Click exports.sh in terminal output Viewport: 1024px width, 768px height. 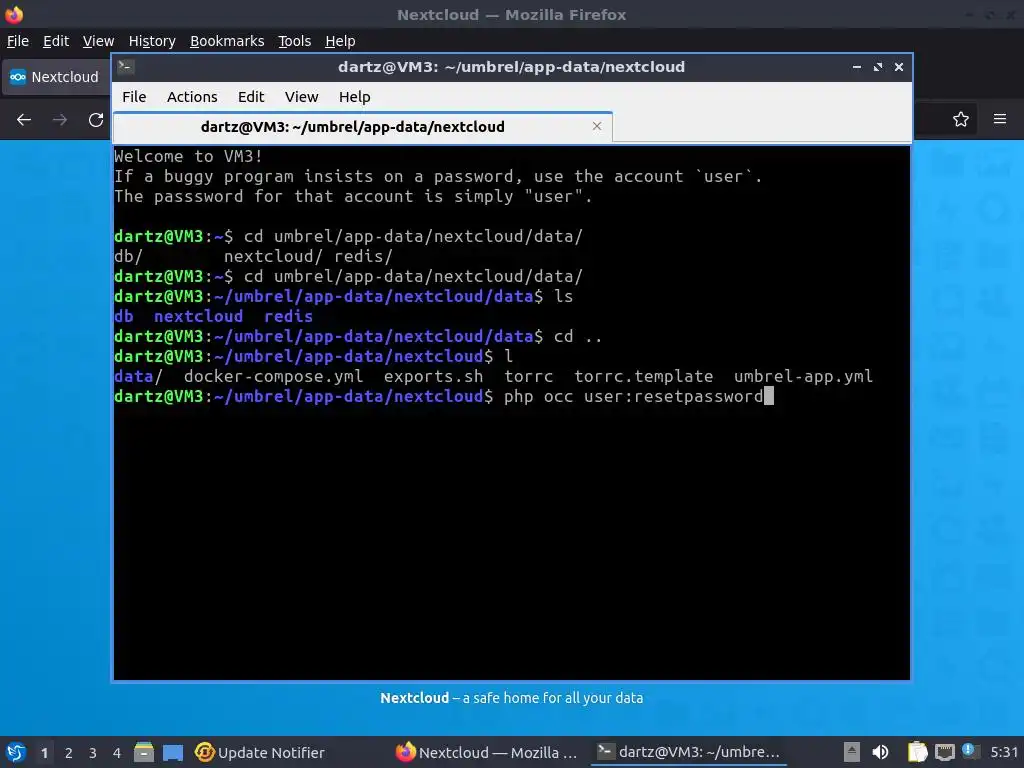(434, 377)
